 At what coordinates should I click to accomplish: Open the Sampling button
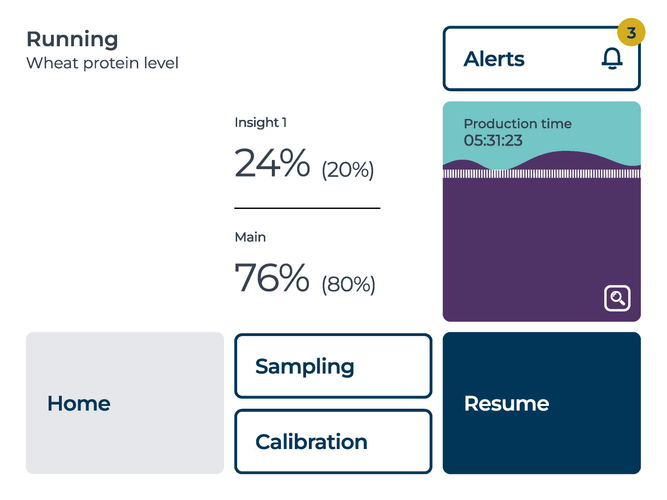tap(333, 366)
